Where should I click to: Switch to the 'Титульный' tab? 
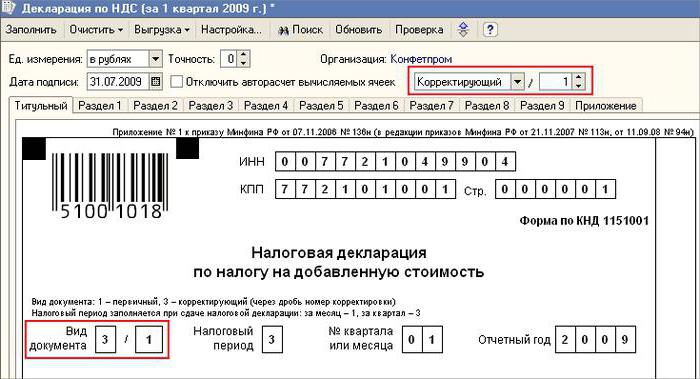(41, 106)
